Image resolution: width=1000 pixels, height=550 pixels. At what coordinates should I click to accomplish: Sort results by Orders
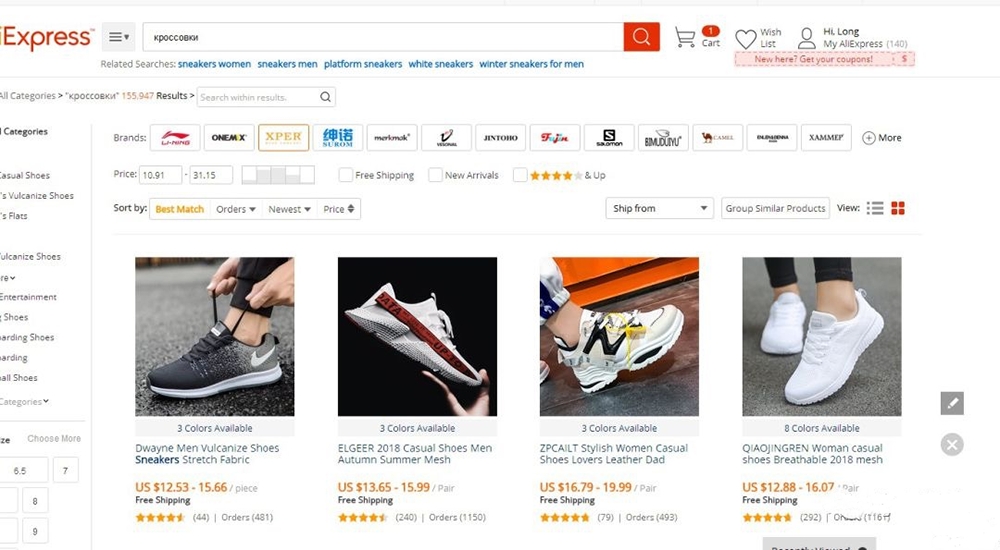coord(236,209)
